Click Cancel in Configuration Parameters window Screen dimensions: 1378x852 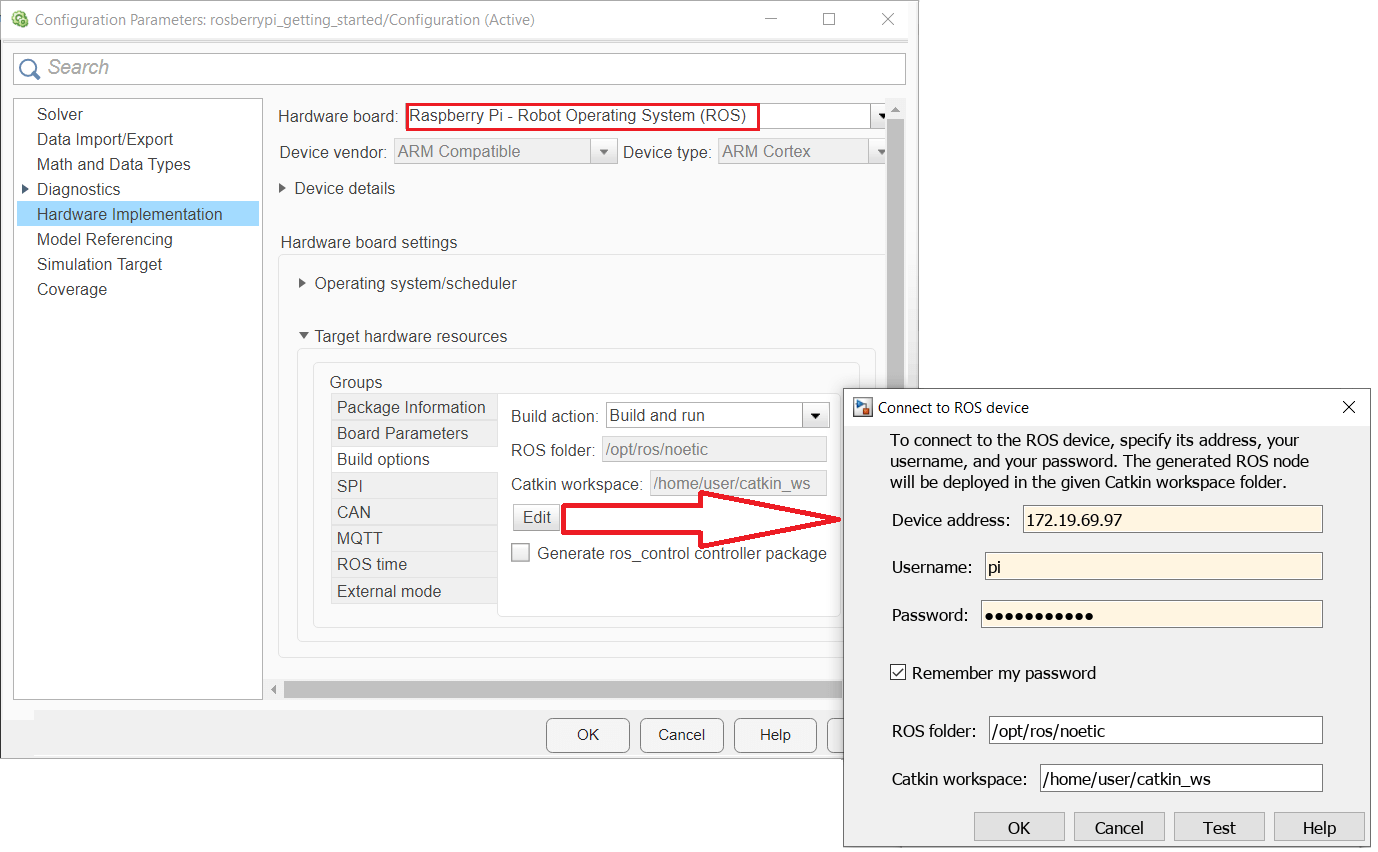click(682, 735)
